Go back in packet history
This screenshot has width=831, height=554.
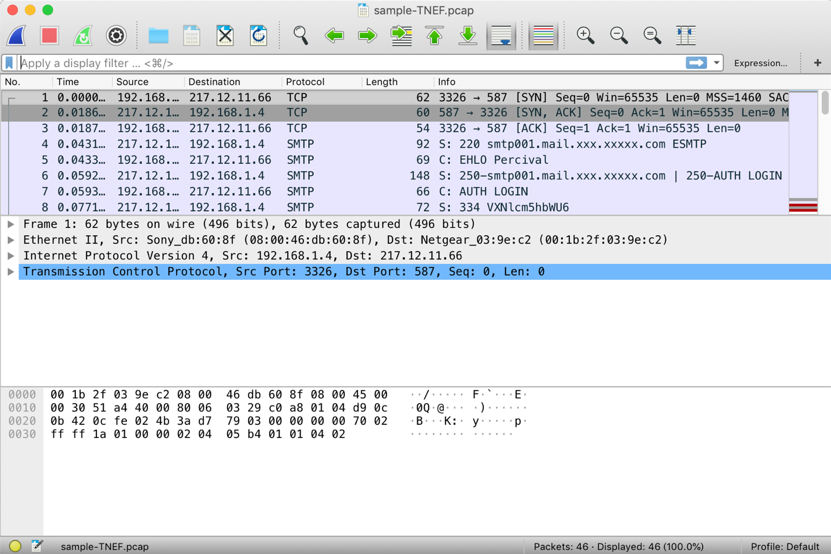click(x=334, y=36)
